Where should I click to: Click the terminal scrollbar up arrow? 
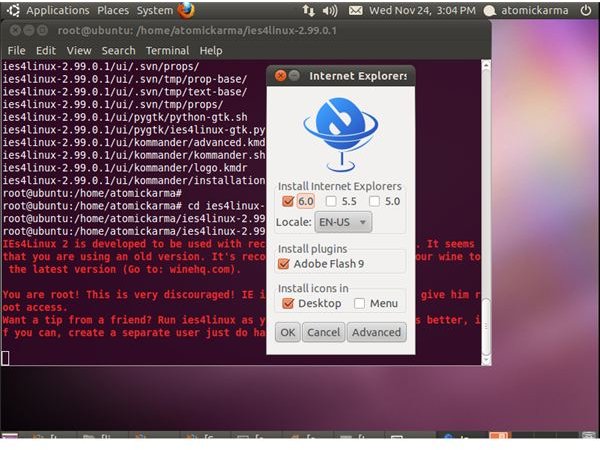(x=486, y=65)
